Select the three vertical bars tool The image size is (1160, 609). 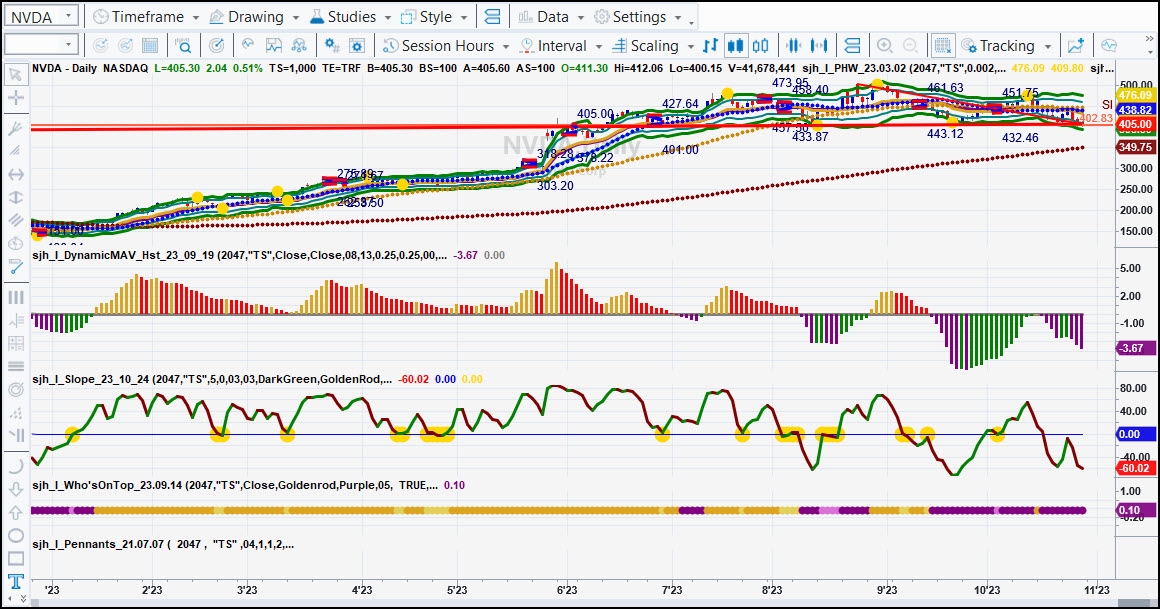click(15, 297)
